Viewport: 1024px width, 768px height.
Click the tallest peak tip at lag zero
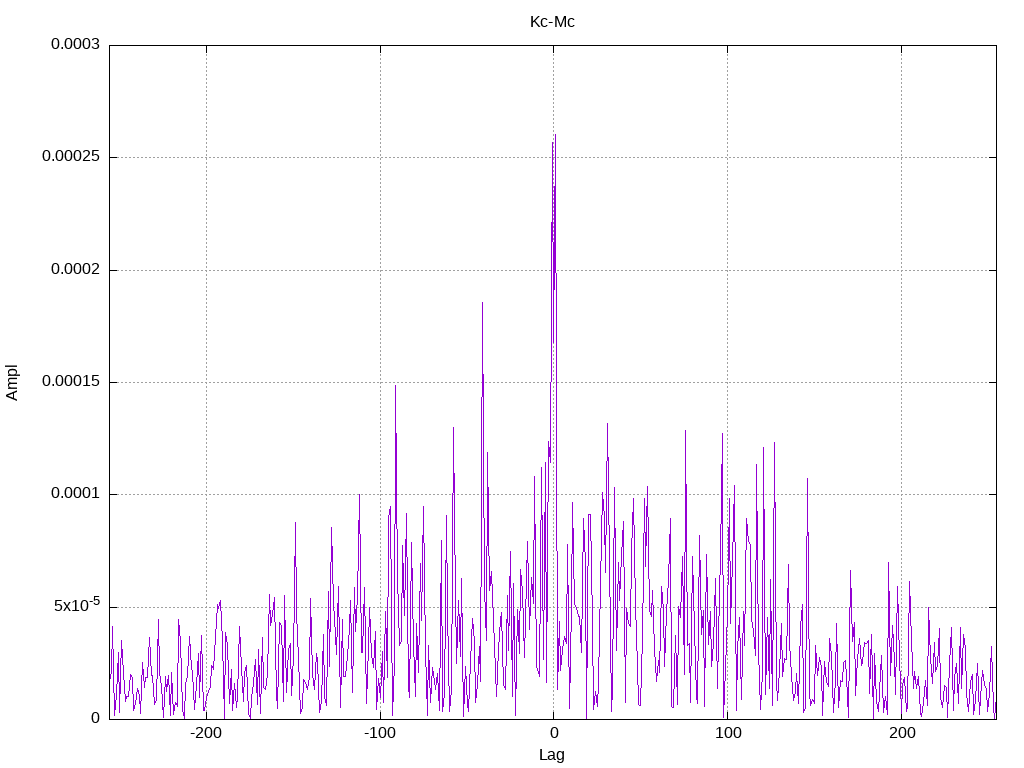(555, 135)
